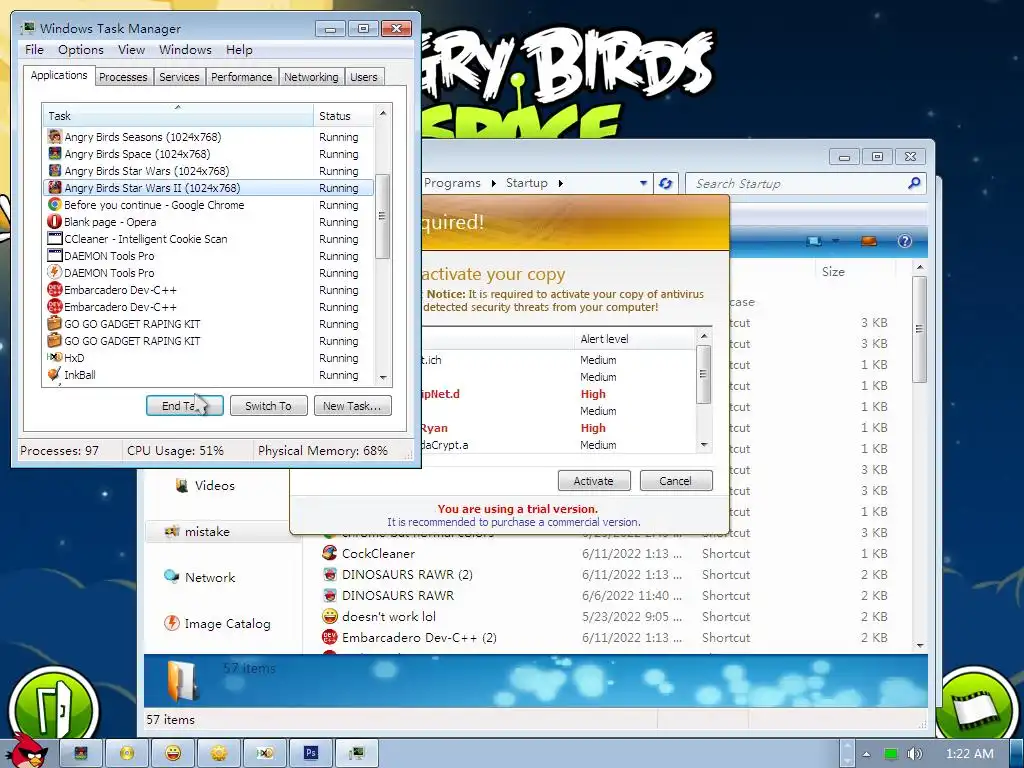Viewport: 1024px width, 768px height.
Task: Switch to the Users tab
Action: pos(364,77)
